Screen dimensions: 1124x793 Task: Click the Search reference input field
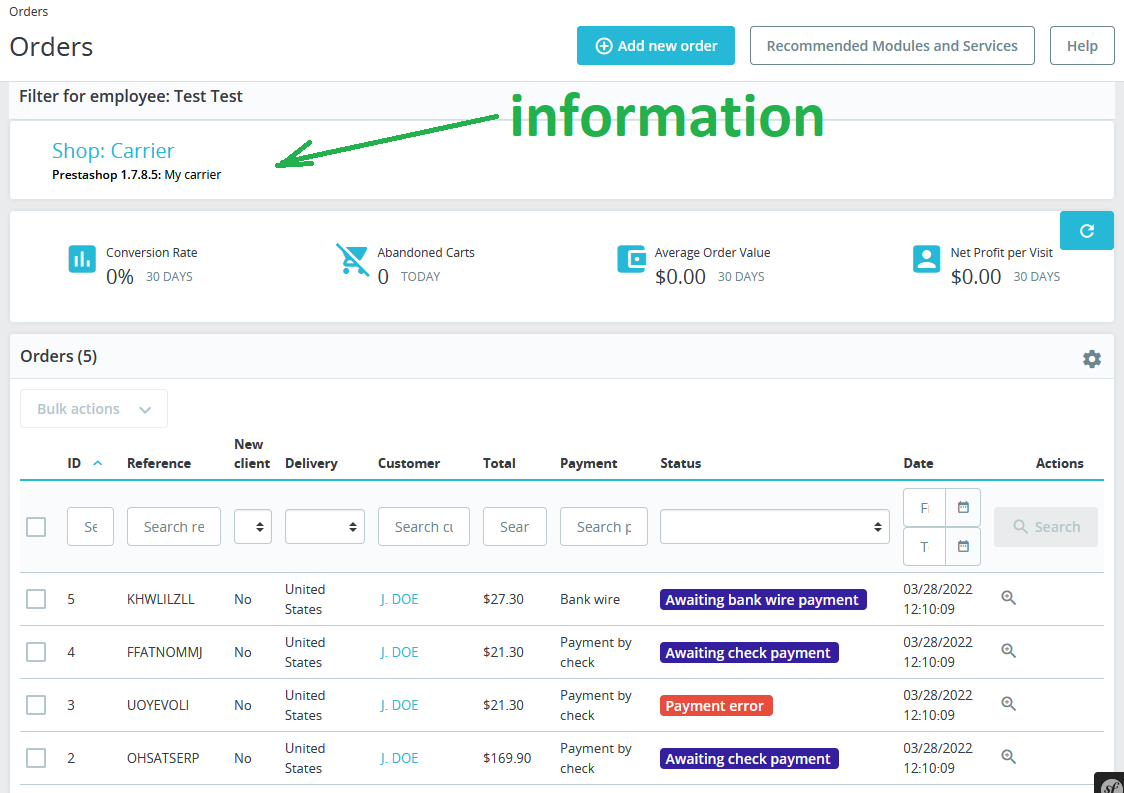point(173,527)
